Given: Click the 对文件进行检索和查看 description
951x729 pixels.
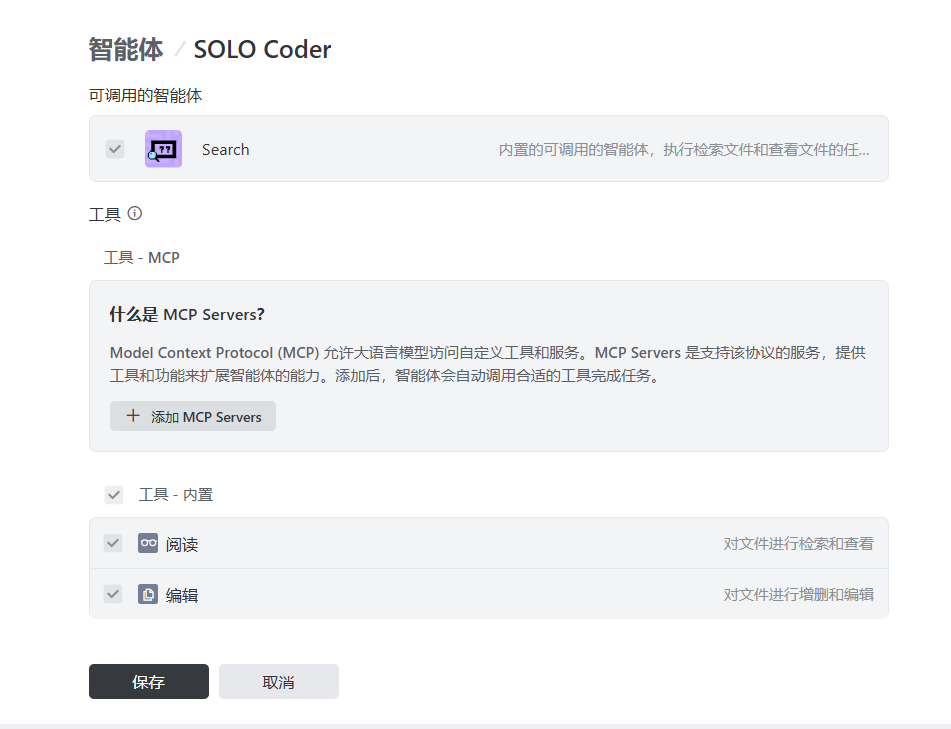Looking at the screenshot, I should (x=798, y=544).
